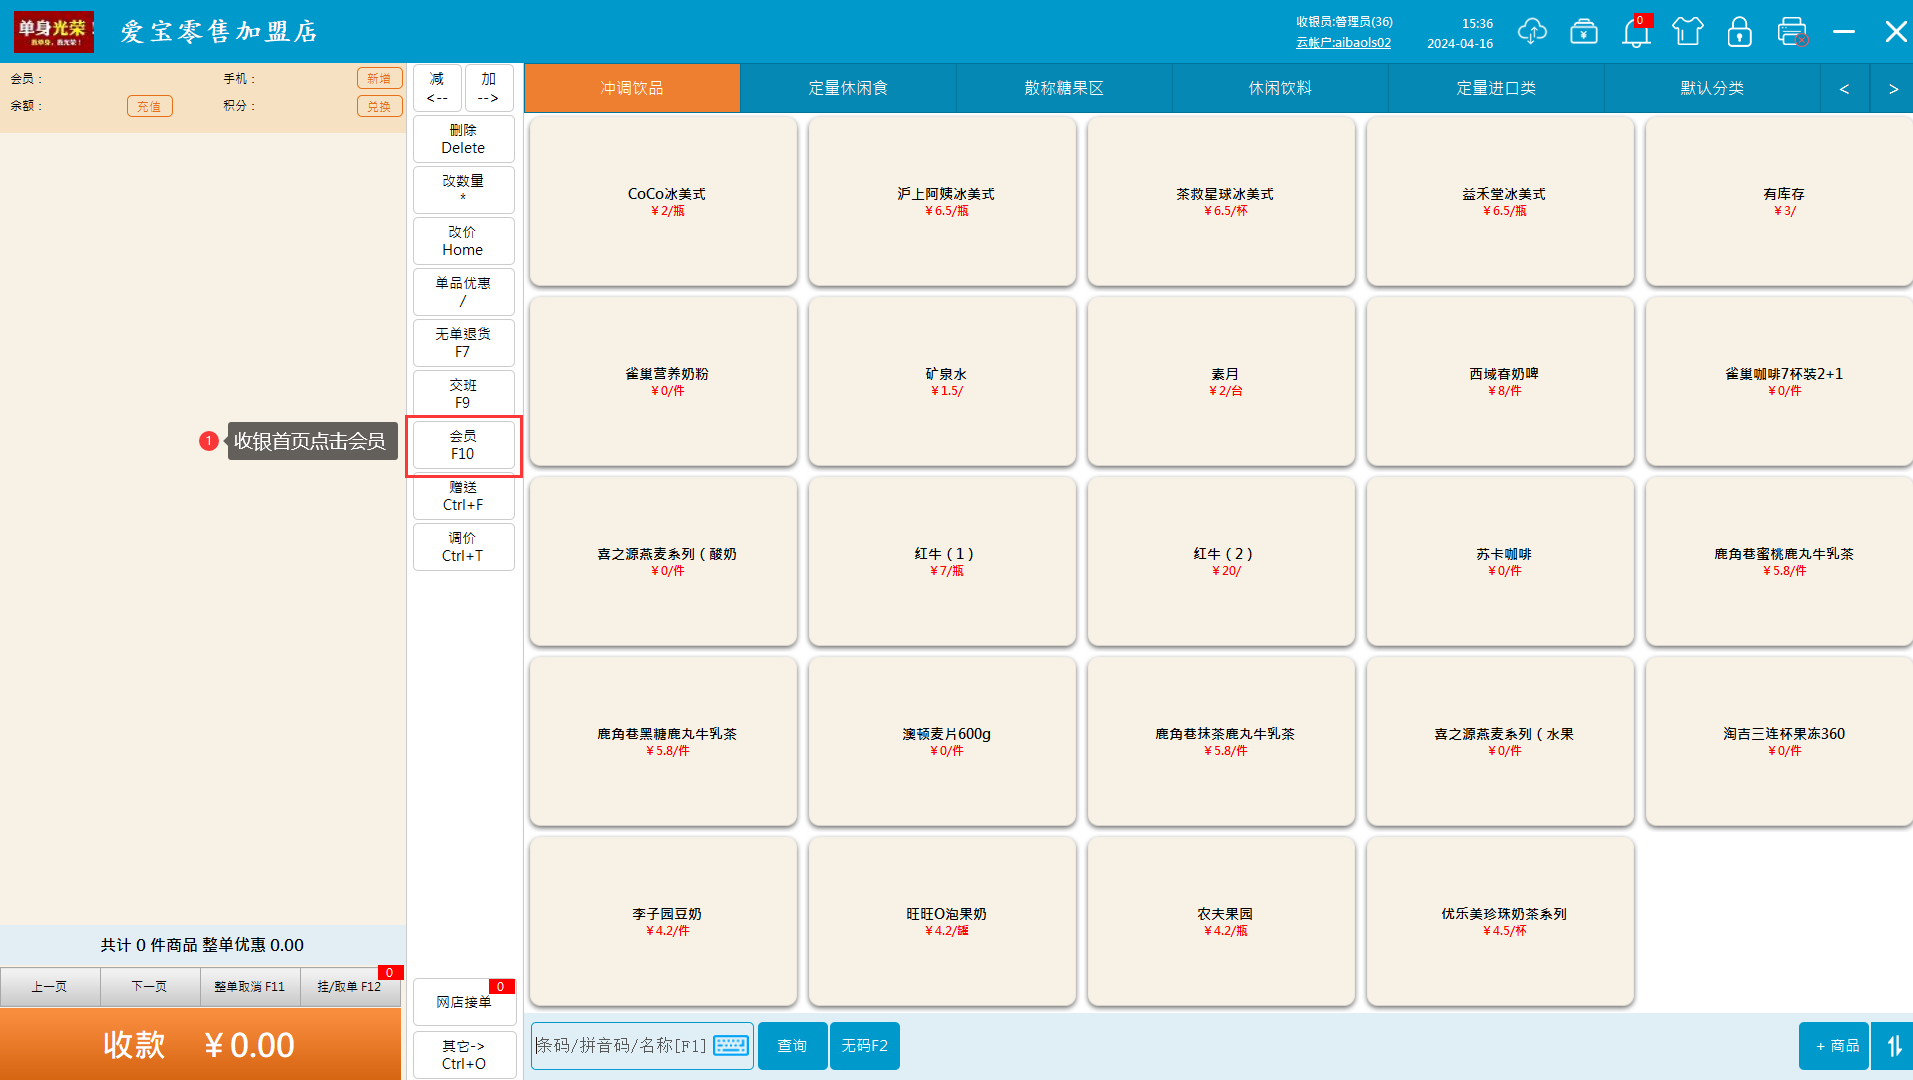Select the 农夫果园 product card

[1221, 921]
